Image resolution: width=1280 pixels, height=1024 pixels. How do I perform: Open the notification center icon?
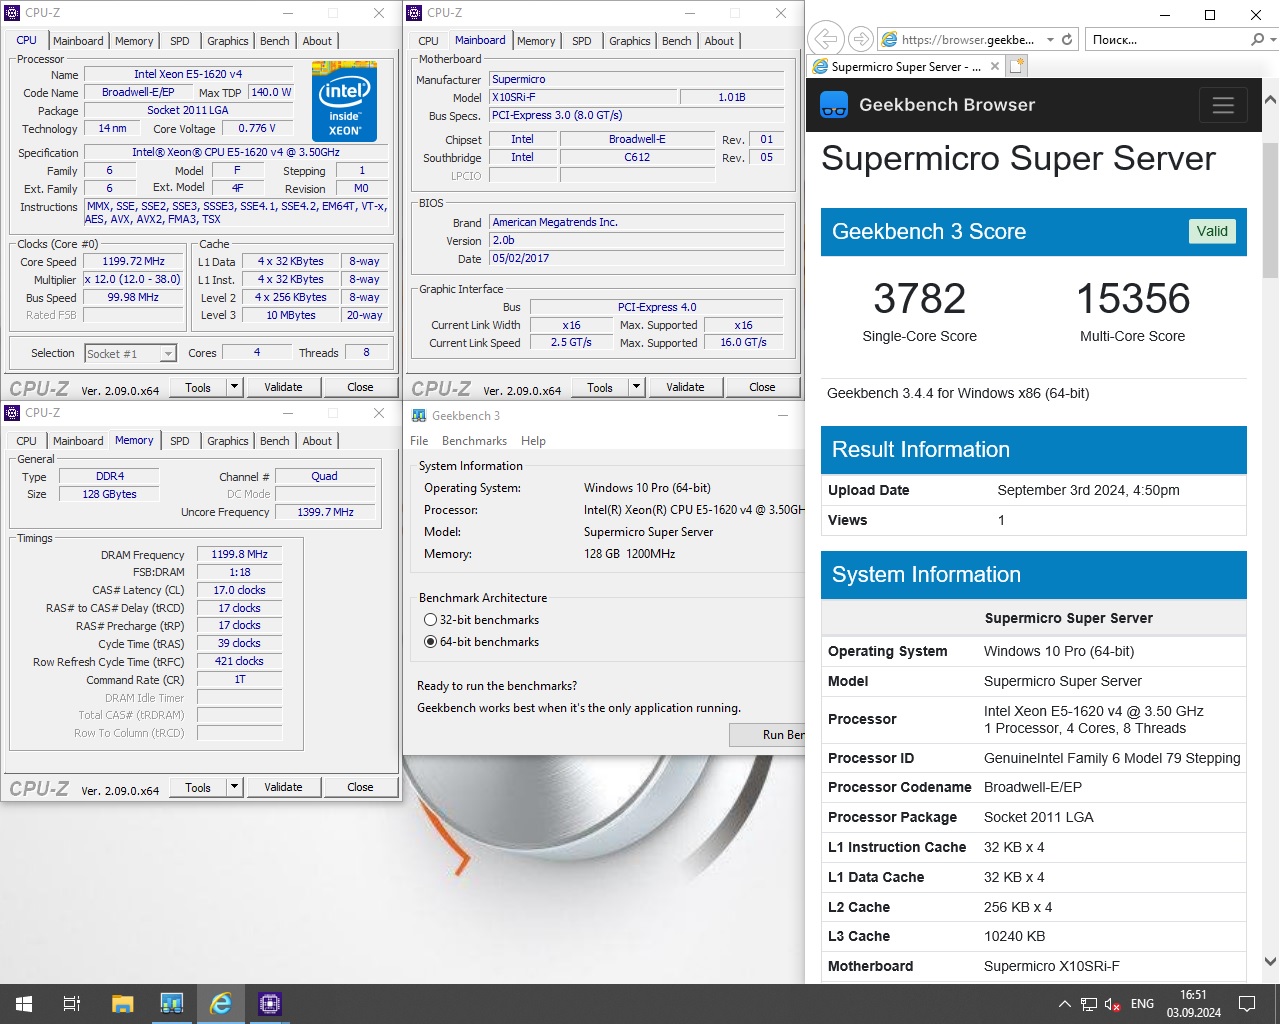pyautogui.click(x=1247, y=1004)
